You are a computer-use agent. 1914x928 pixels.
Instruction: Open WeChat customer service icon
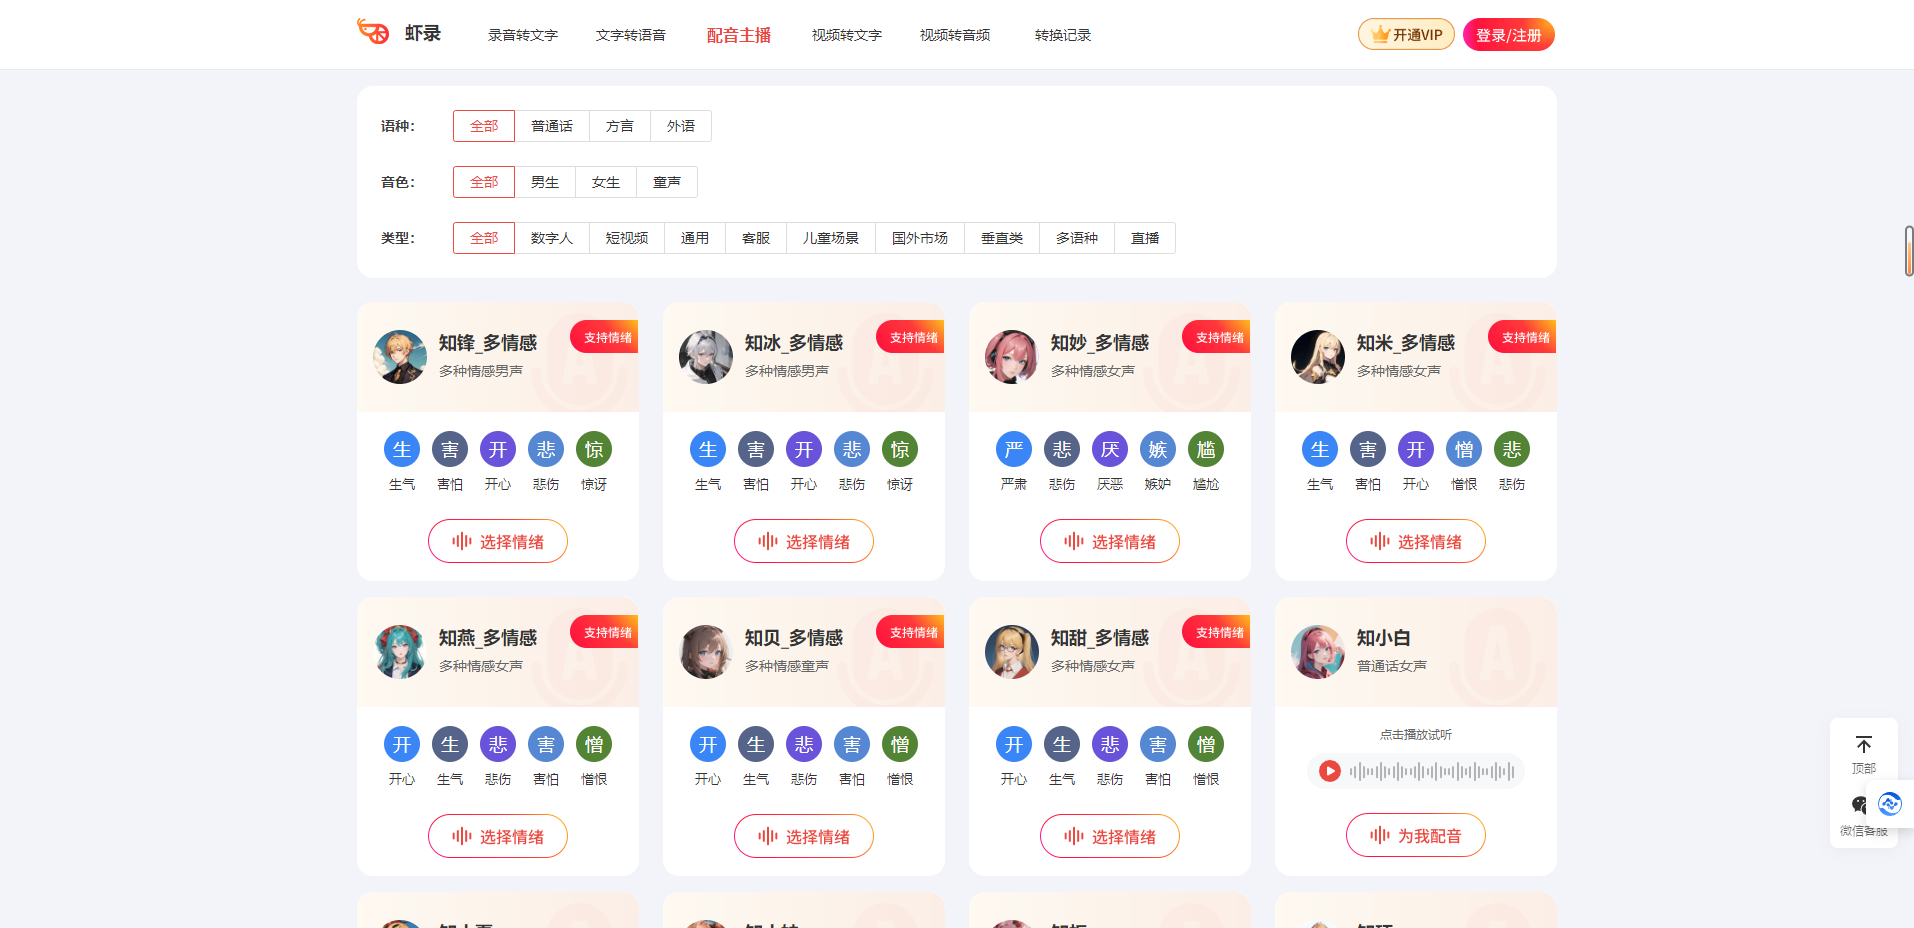pyautogui.click(x=1859, y=806)
